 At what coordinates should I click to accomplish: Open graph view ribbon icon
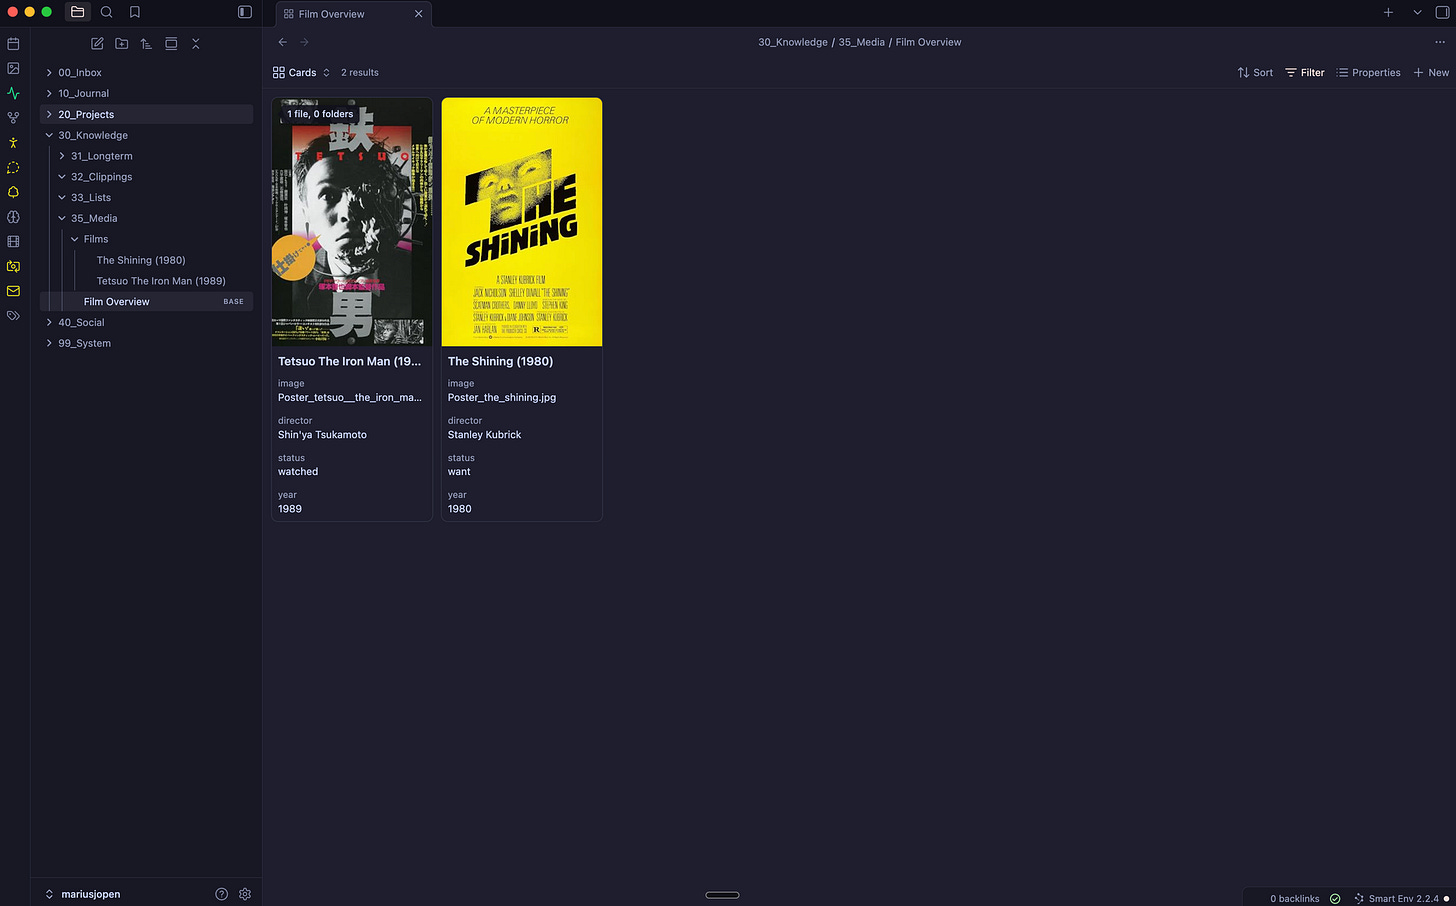pyautogui.click(x=13, y=118)
